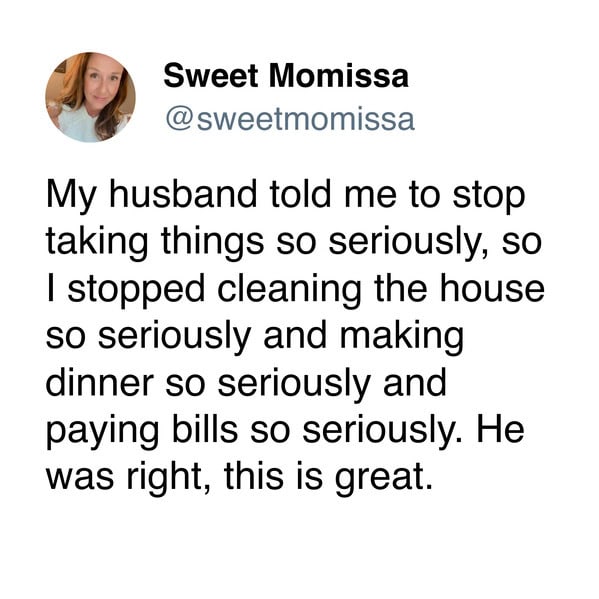Click the word 'husband' in the tweet

(x=183, y=194)
